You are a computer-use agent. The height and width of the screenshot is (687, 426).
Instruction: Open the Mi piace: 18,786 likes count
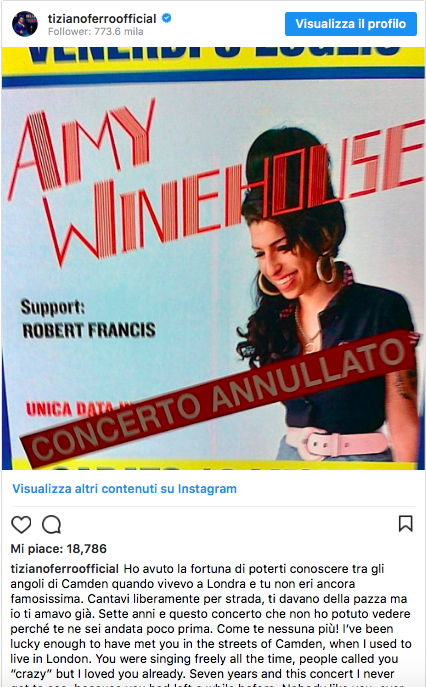[59, 549]
